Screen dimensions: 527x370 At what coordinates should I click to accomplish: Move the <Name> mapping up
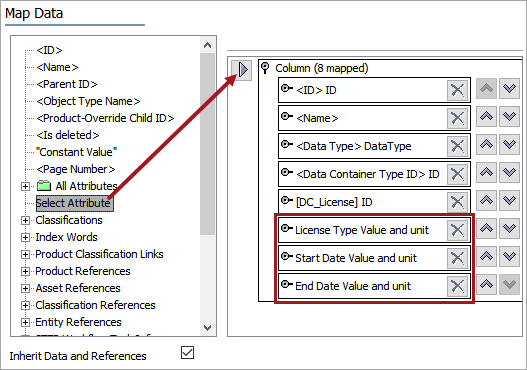click(x=486, y=117)
